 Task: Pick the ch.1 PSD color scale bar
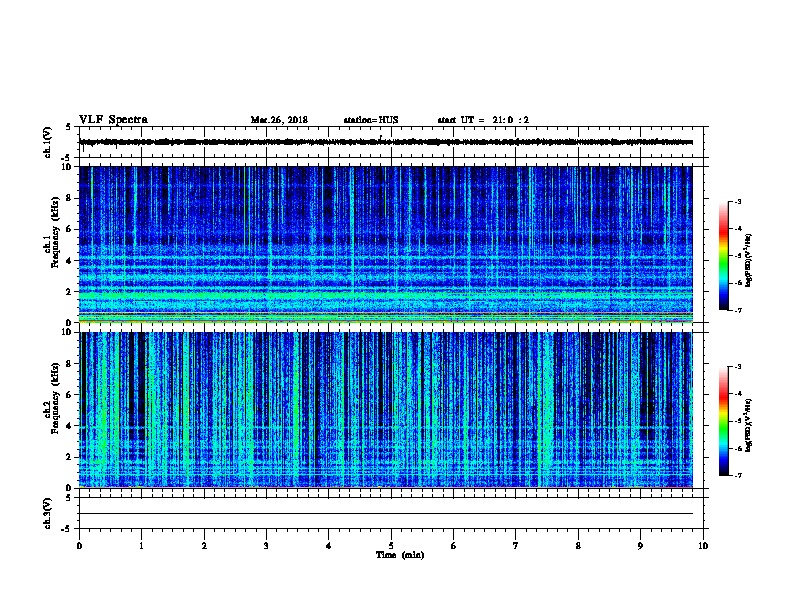(723, 256)
